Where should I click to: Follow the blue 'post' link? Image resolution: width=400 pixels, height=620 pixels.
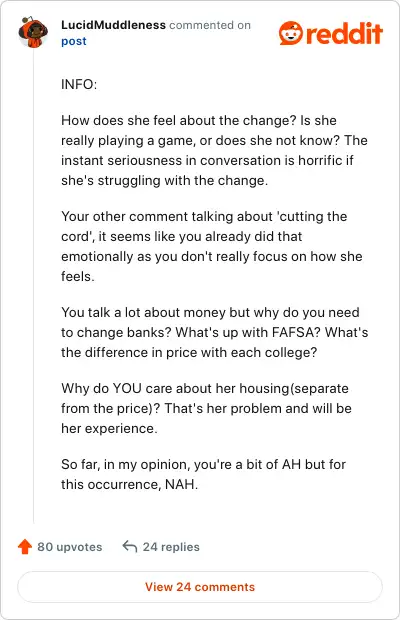coord(74,41)
